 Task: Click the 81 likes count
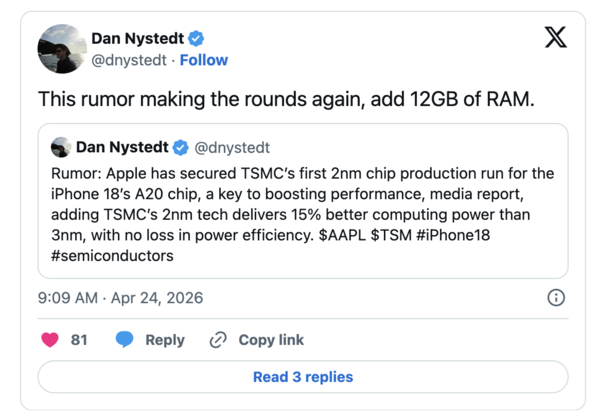[x=79, y=340]
